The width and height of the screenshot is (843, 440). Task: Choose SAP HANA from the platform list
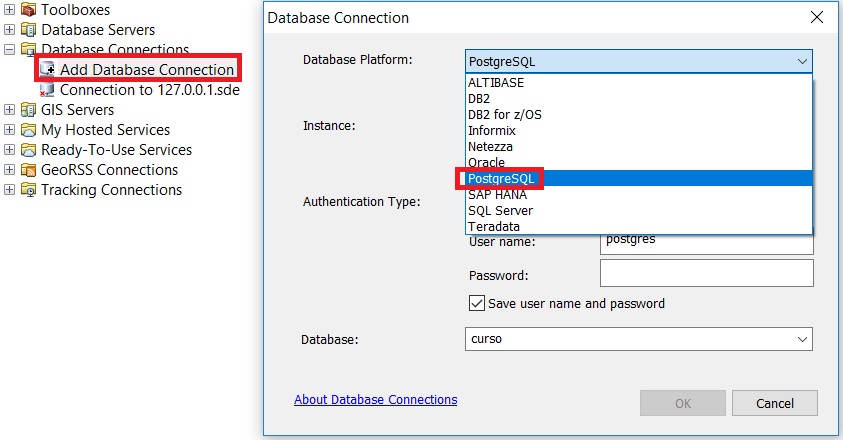[639, 195]
